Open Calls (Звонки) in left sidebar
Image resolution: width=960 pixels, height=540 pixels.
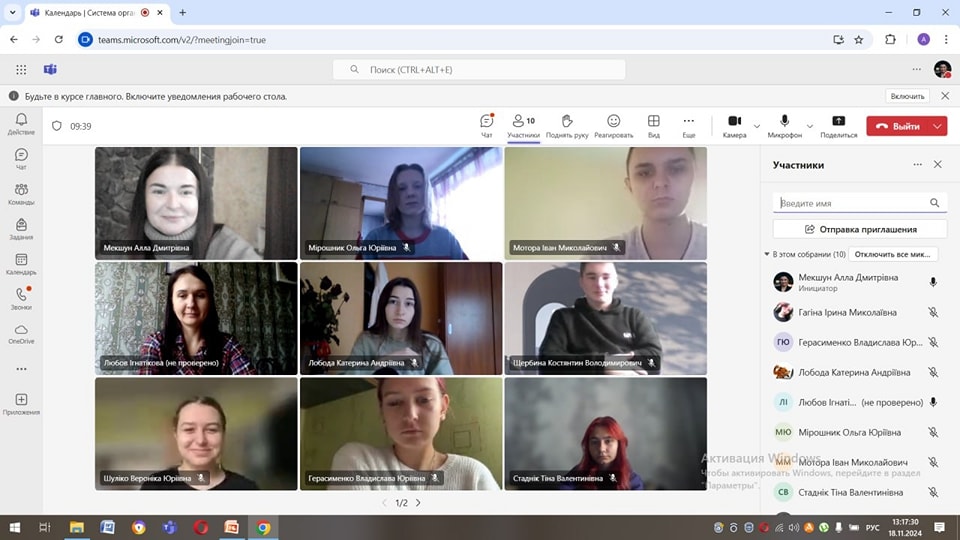(x=21, y=298)
